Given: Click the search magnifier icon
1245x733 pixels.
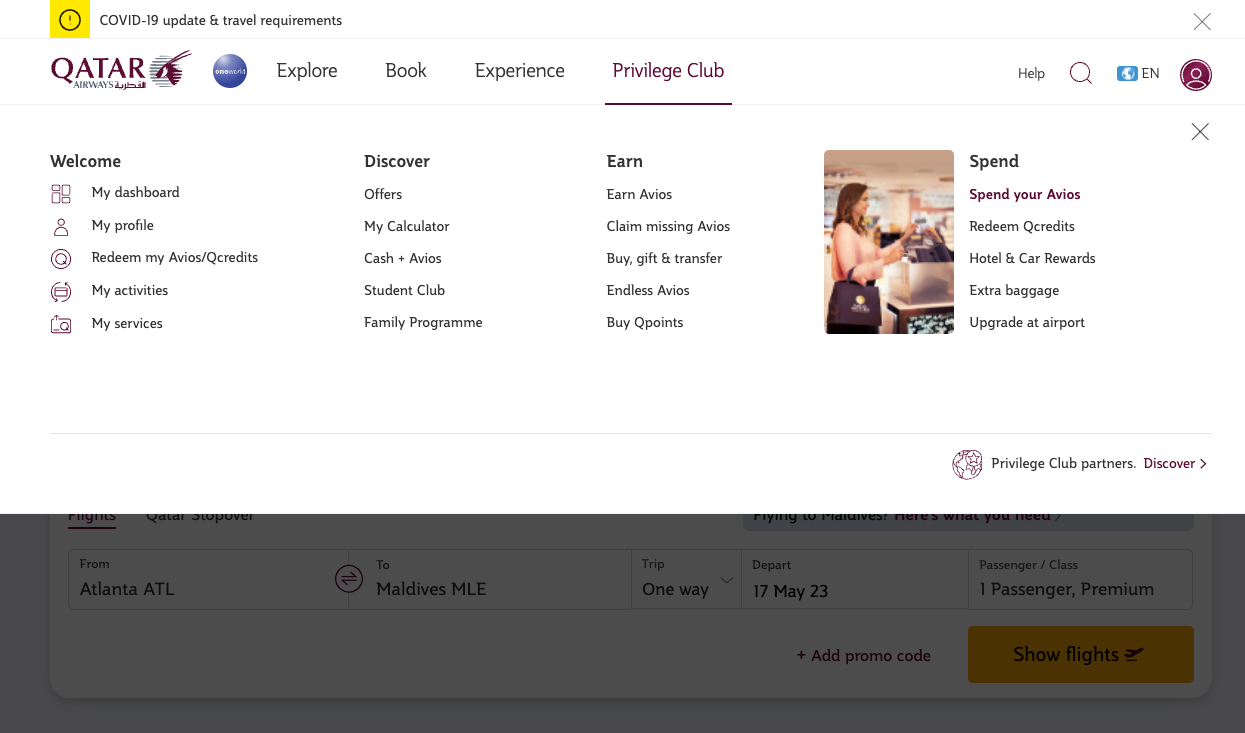Looking at the screenshot, I should click(x=1080, y=73).
